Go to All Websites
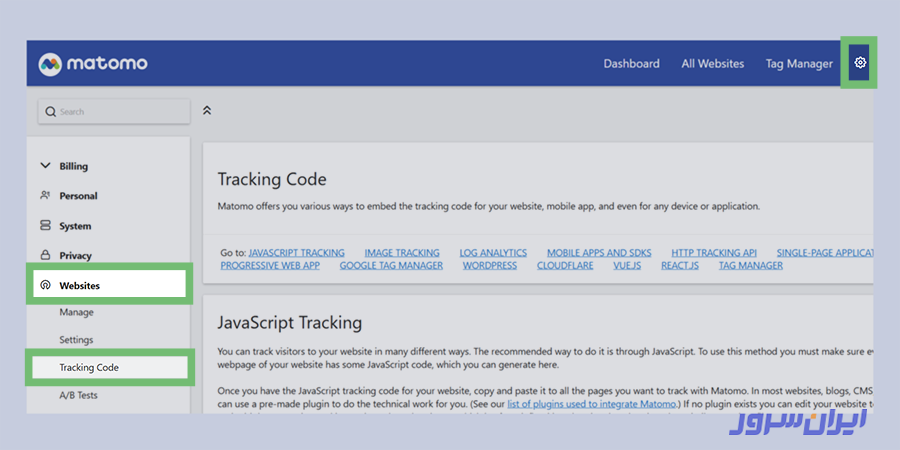The height and width of the screenshot is (450, 900). click(x=712, y=64)
